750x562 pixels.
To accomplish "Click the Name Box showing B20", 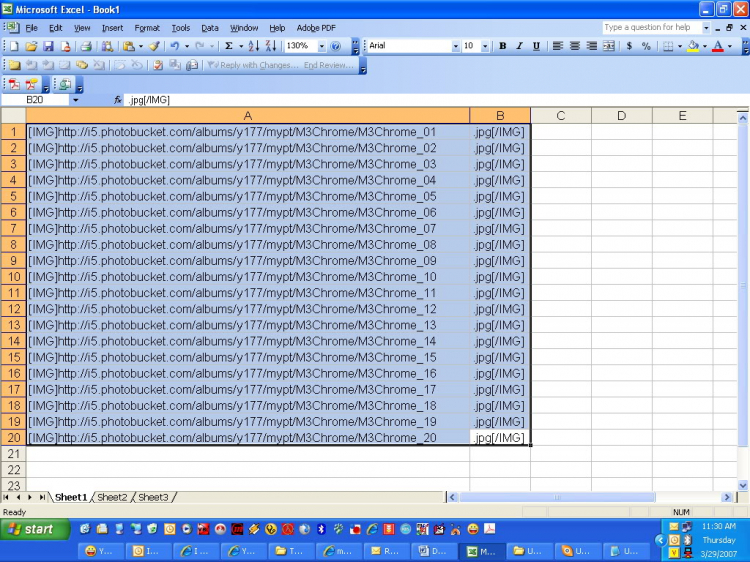I will pyautogui.click(x=35, y=100).
